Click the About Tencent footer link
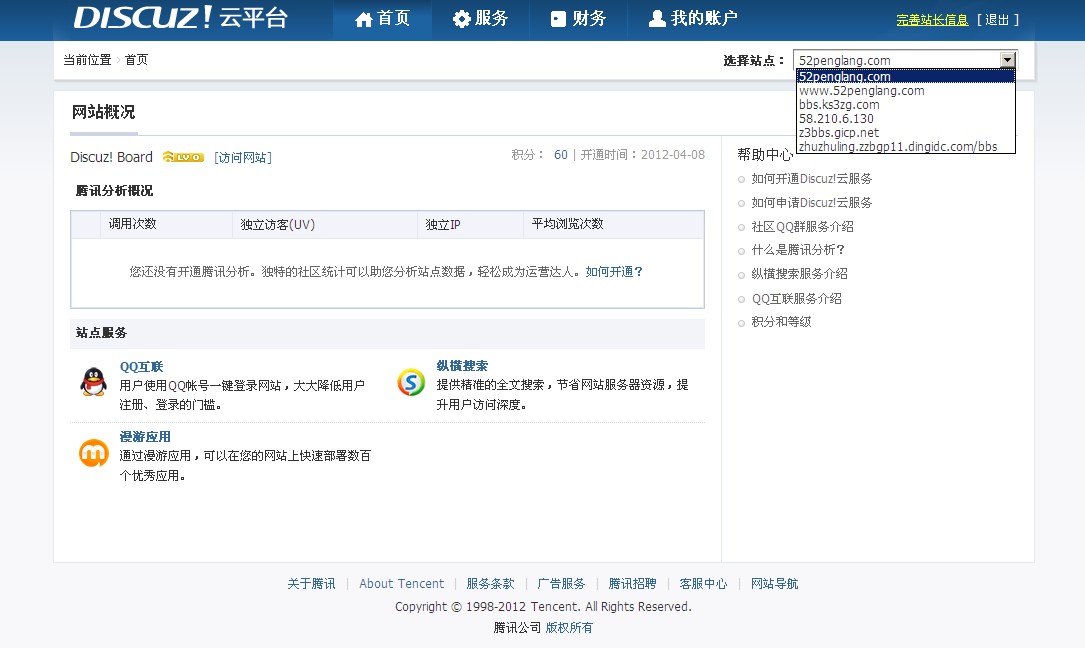 (x=401, y=584)
